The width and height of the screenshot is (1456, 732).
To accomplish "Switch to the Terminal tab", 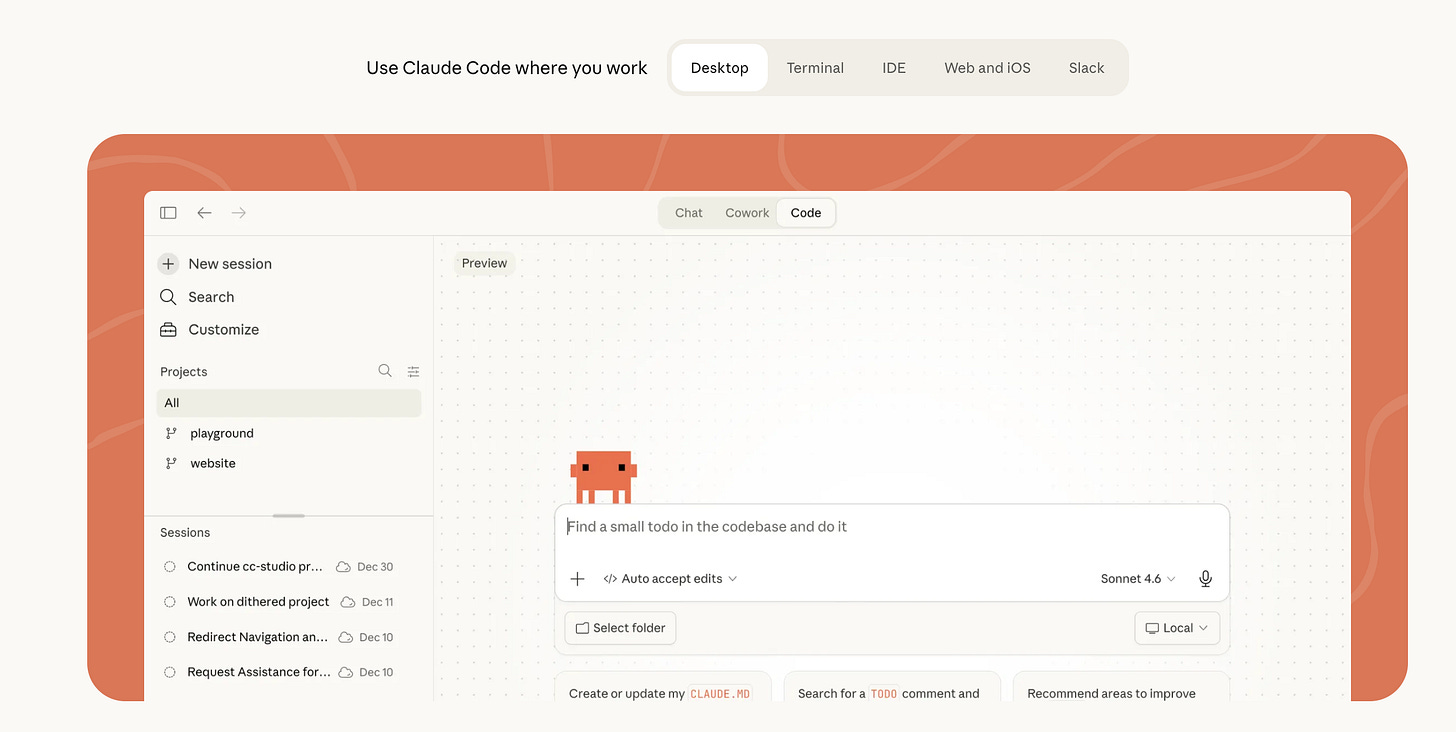I will (815, 68).
